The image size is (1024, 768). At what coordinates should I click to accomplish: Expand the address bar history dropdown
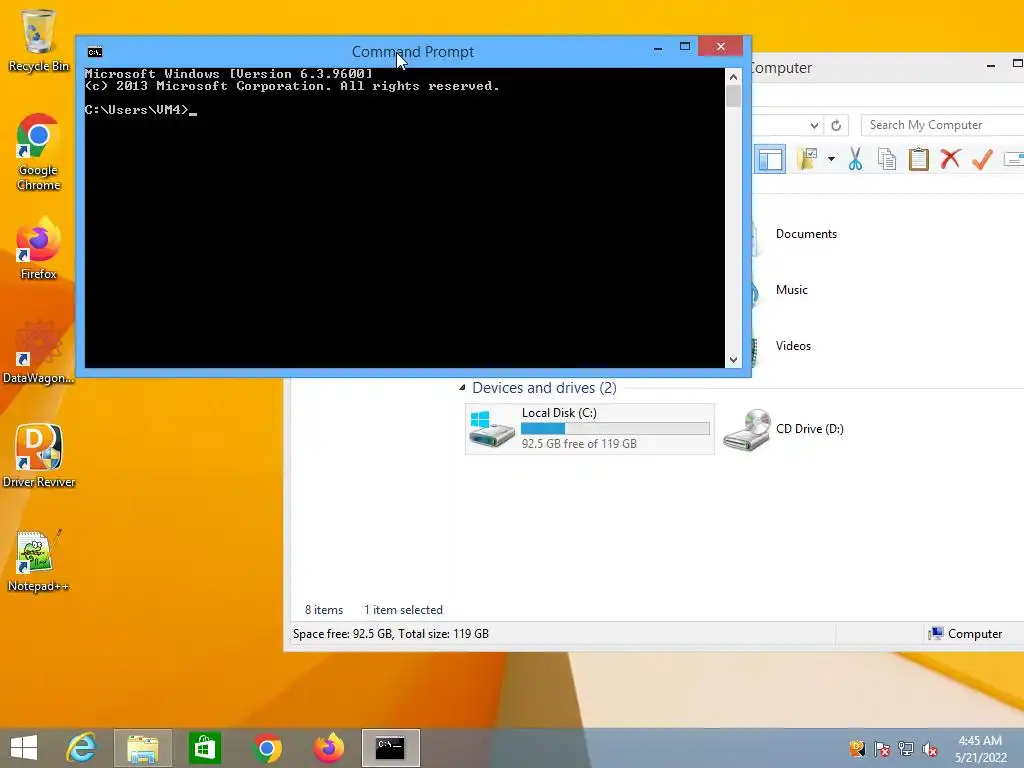814,125
